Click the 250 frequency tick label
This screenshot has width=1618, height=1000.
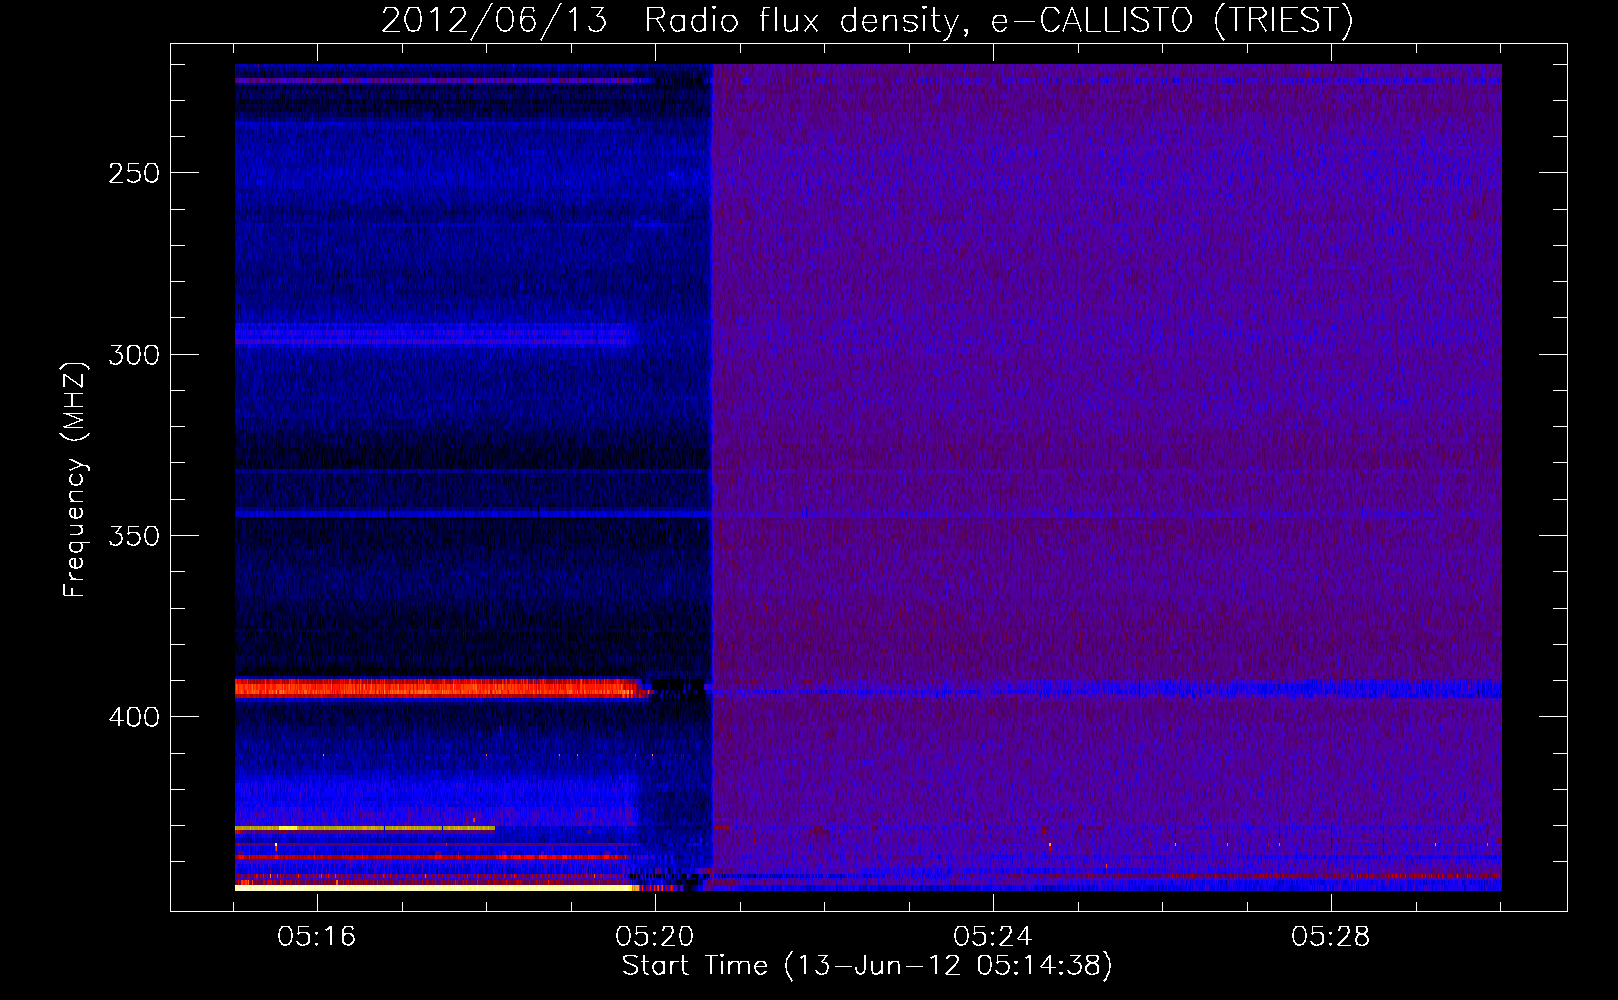click(x=134, y=173)
